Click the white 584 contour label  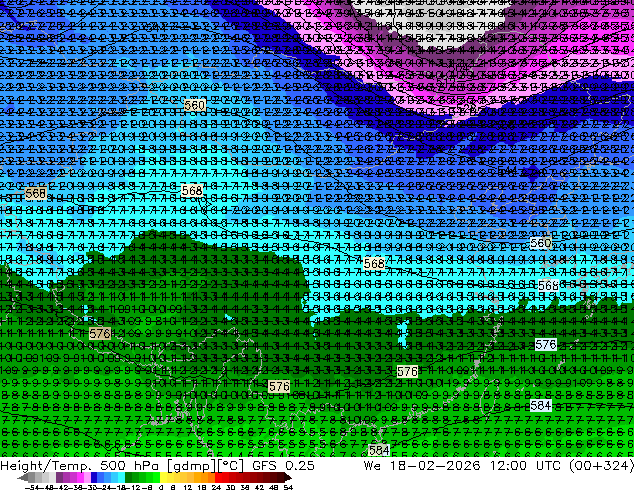pyautogui.click(x=540, y=405)
